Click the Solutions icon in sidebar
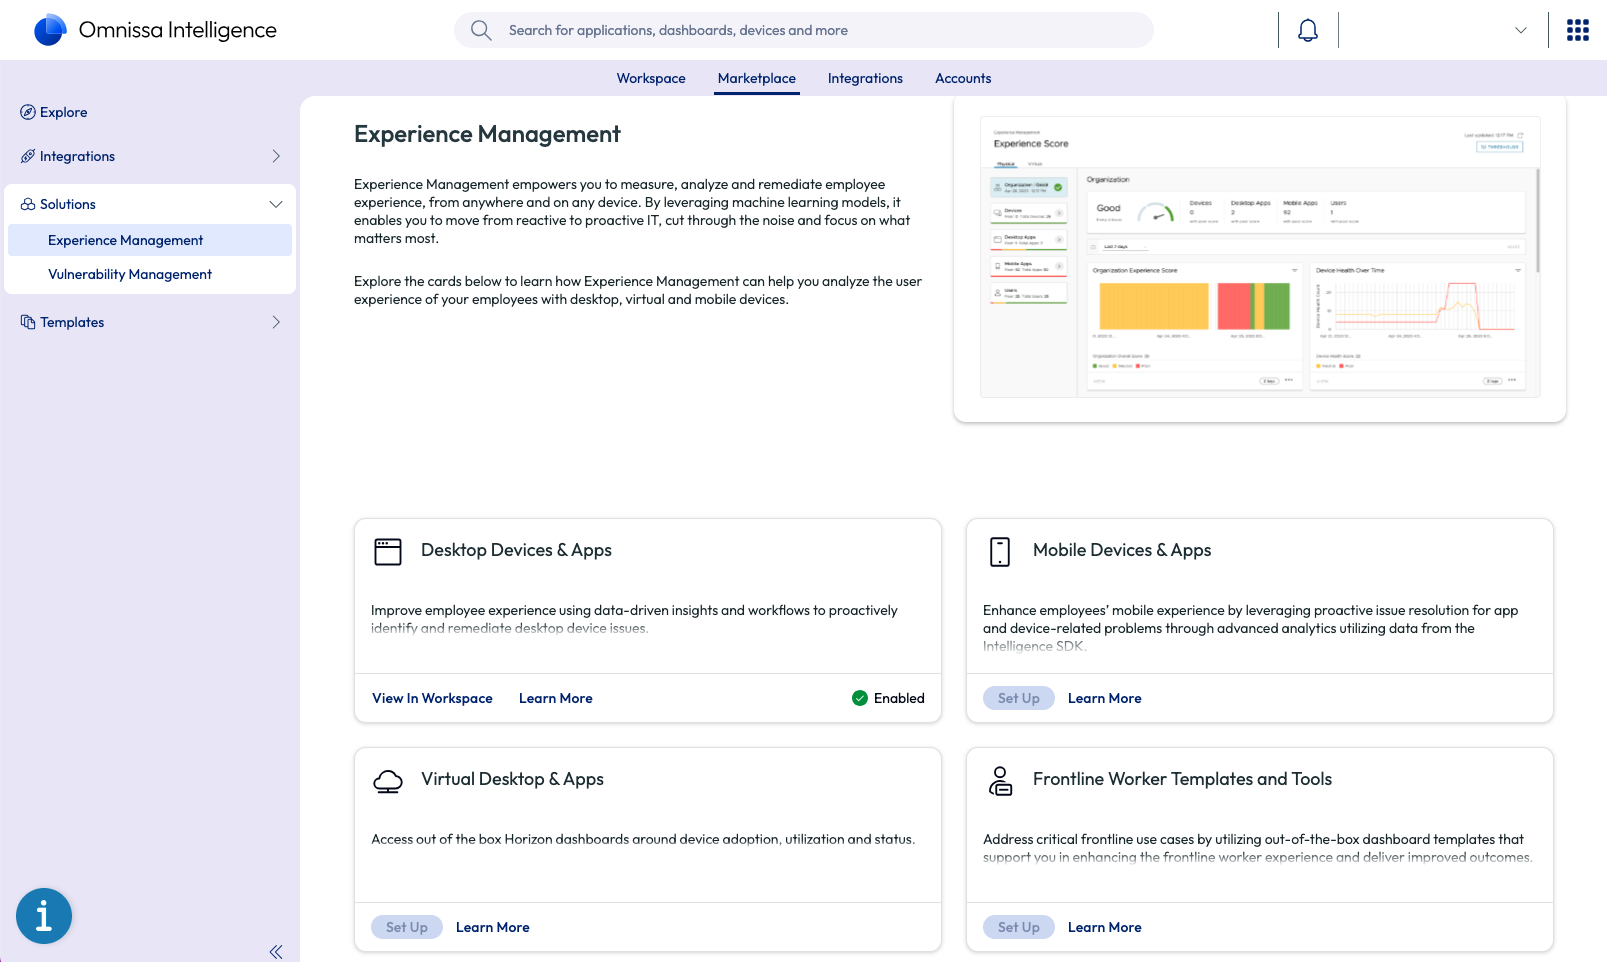 28,204
